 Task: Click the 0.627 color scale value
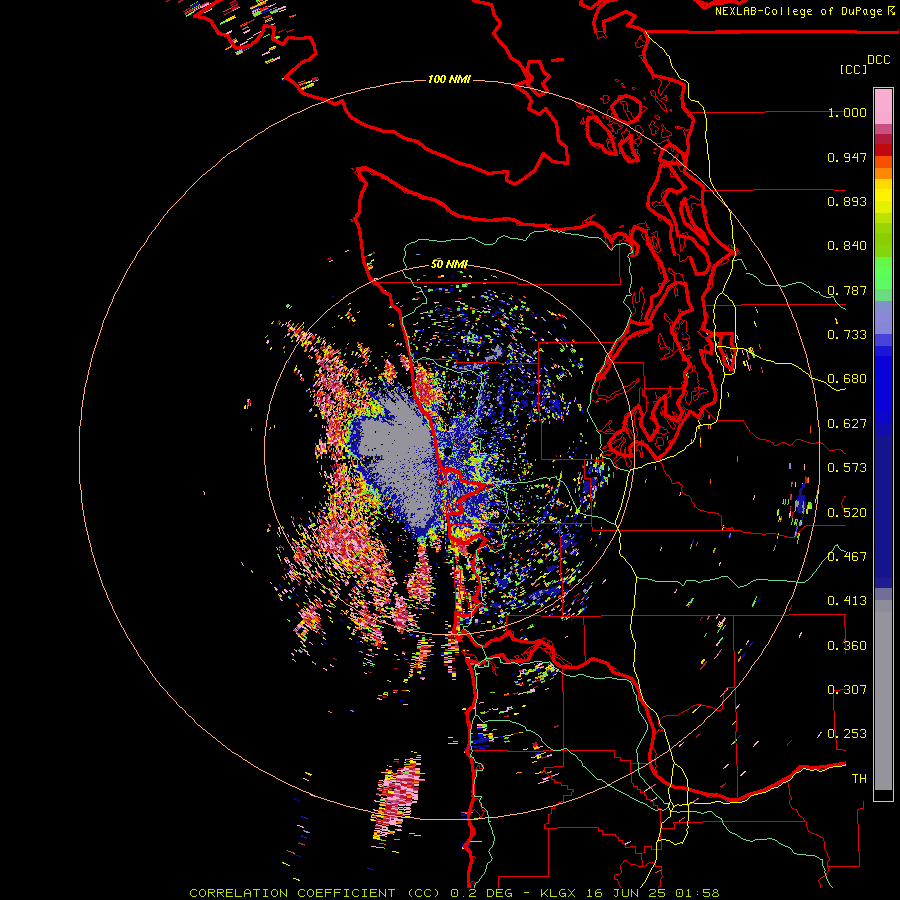coord(847,424)
